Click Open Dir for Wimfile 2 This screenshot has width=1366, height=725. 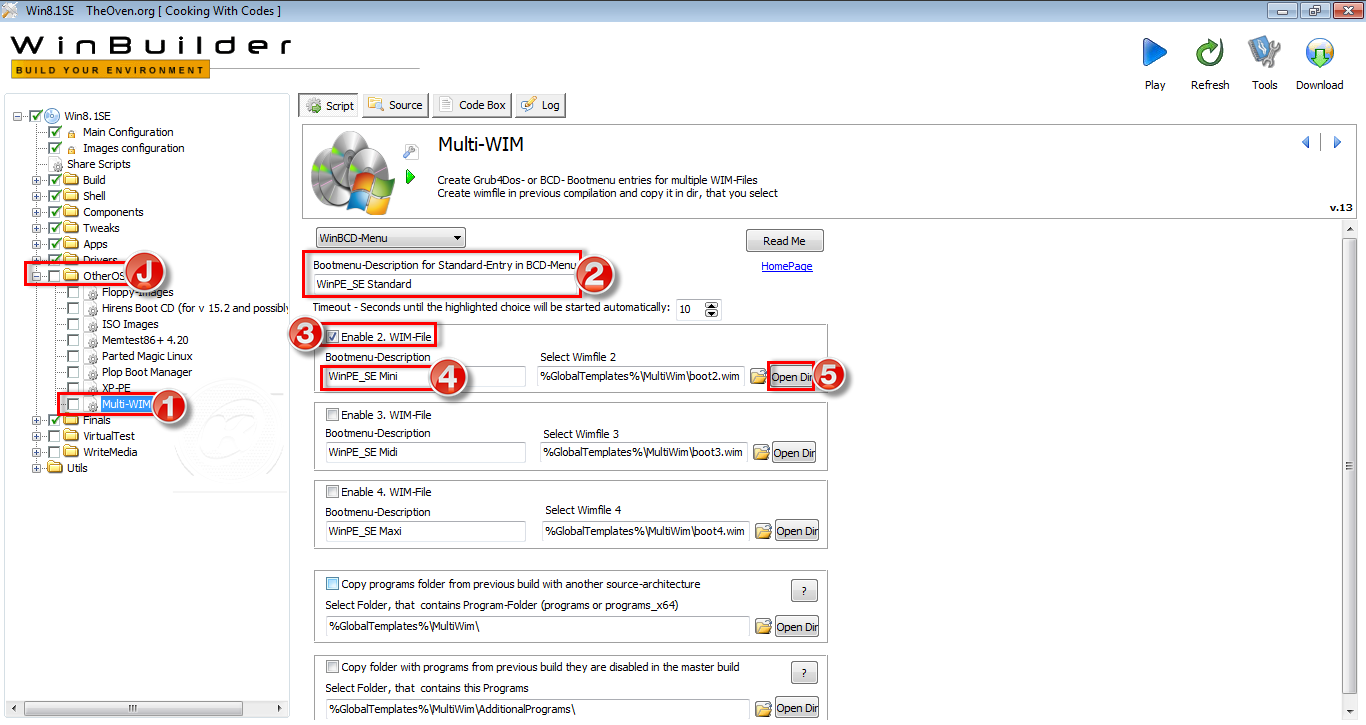(x=791, y=377)
